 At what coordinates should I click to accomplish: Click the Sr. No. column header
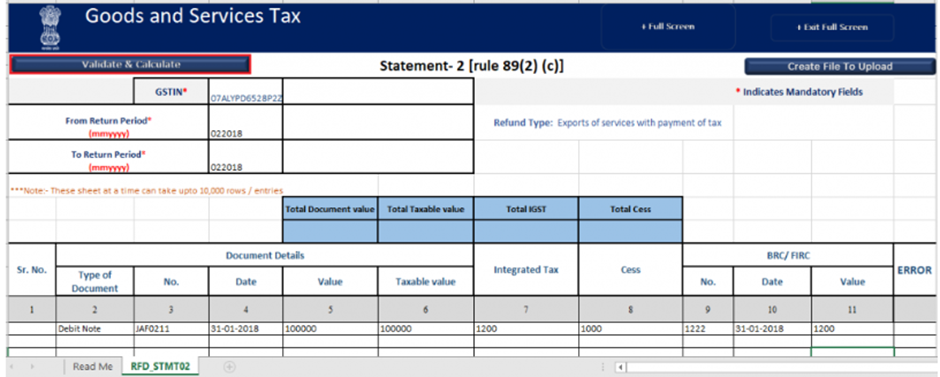[x=31, y=270]
